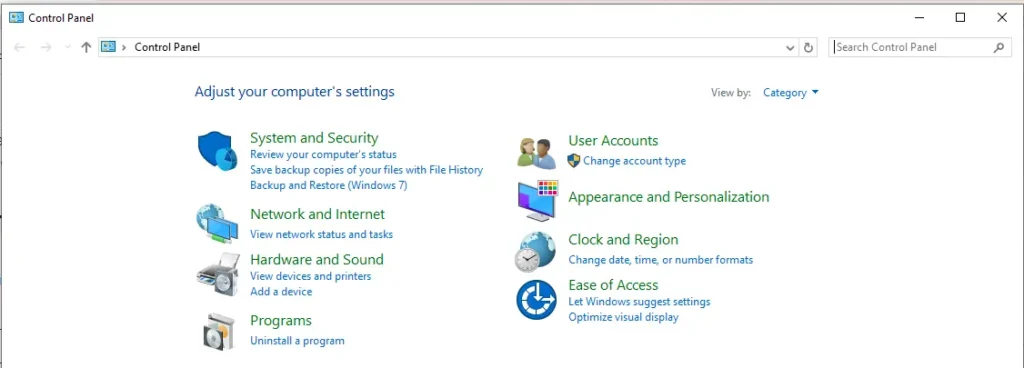
Task: Open the User Accounts people icon
Action: point(536,153)
